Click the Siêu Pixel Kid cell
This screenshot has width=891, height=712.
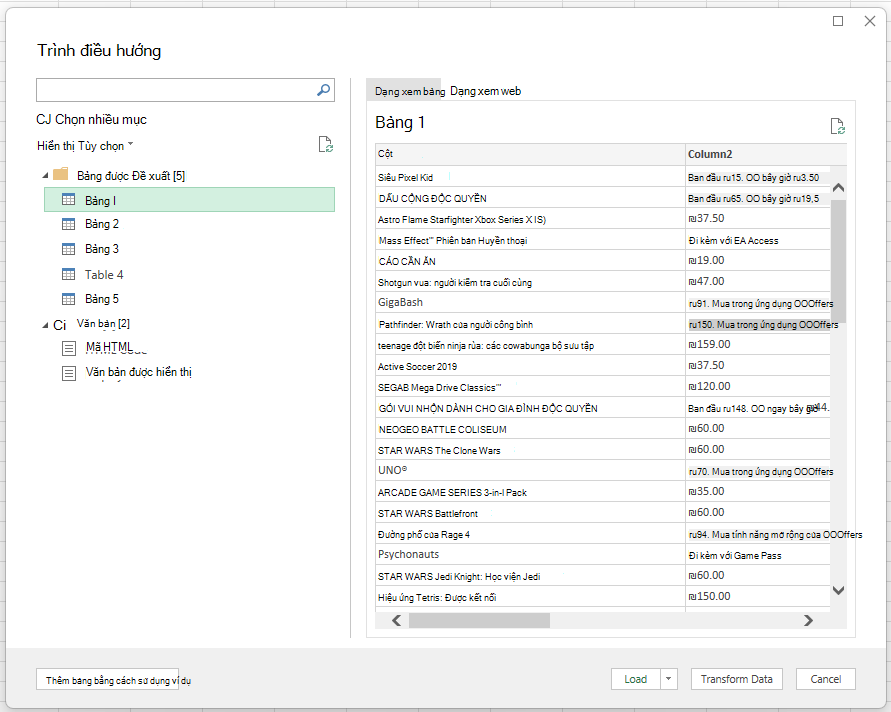pyautogui.click(x=530, y=177)
